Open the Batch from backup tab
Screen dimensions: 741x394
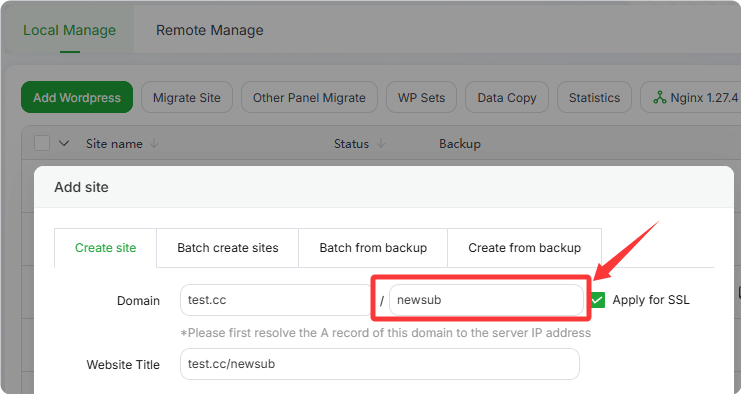[373, 248]
